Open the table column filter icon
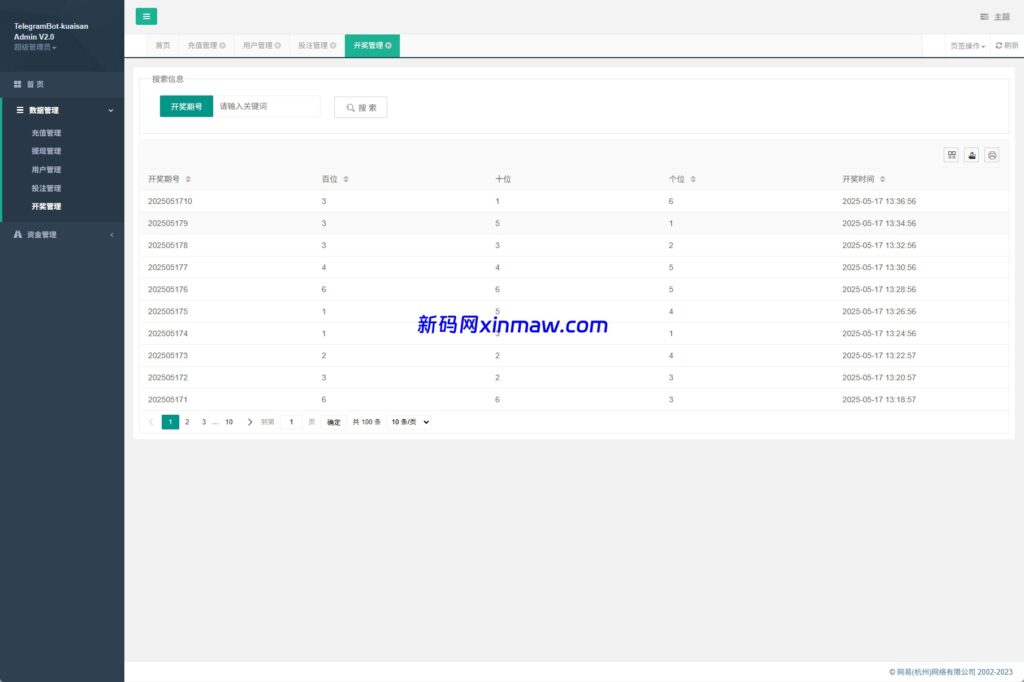This screenshot has height=682, width=1024. click(x=951, y=155)
